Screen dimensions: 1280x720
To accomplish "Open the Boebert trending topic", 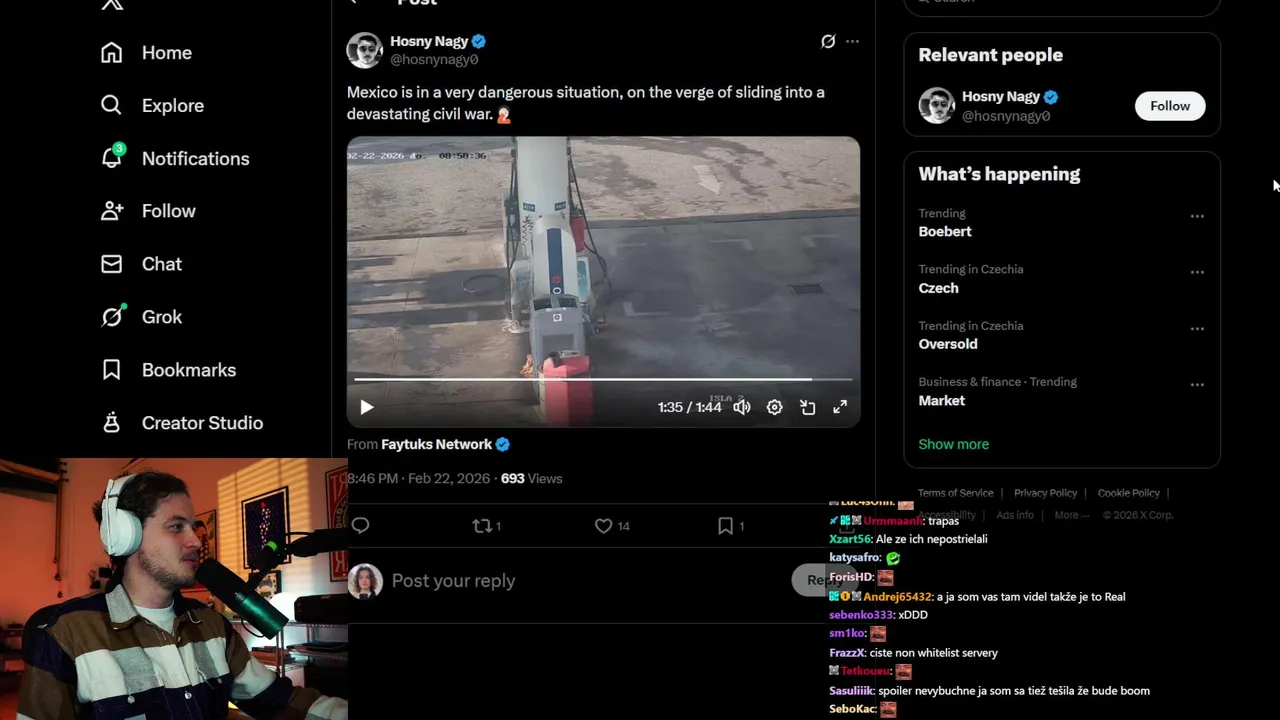I will (945, 232).
